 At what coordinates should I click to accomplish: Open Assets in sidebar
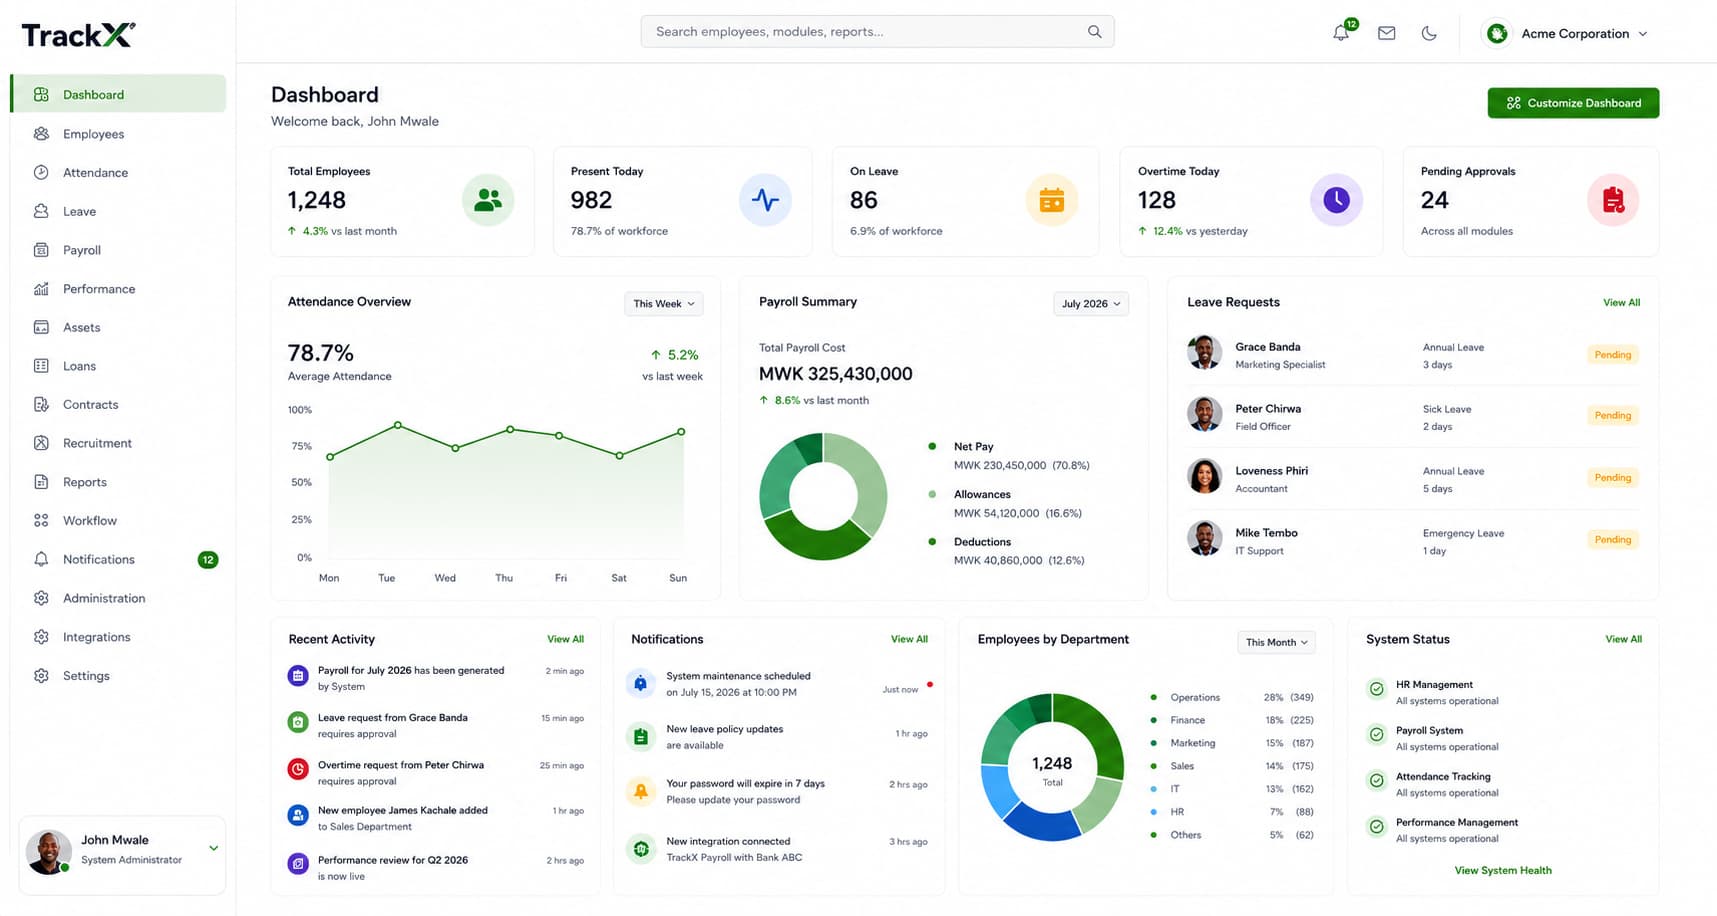pos(118,327)
